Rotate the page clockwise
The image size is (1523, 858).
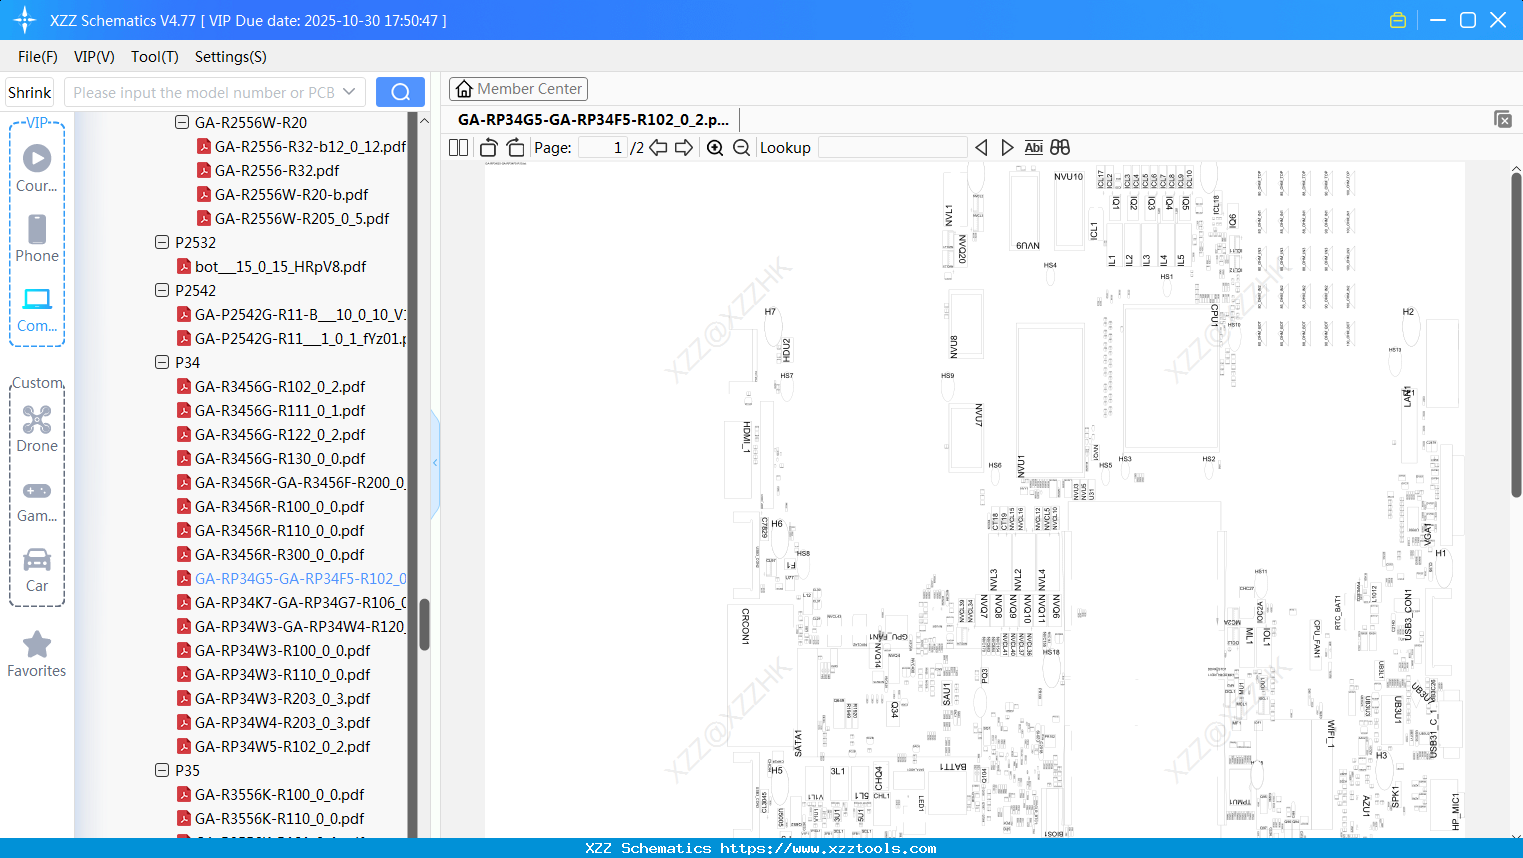[515, 148]
